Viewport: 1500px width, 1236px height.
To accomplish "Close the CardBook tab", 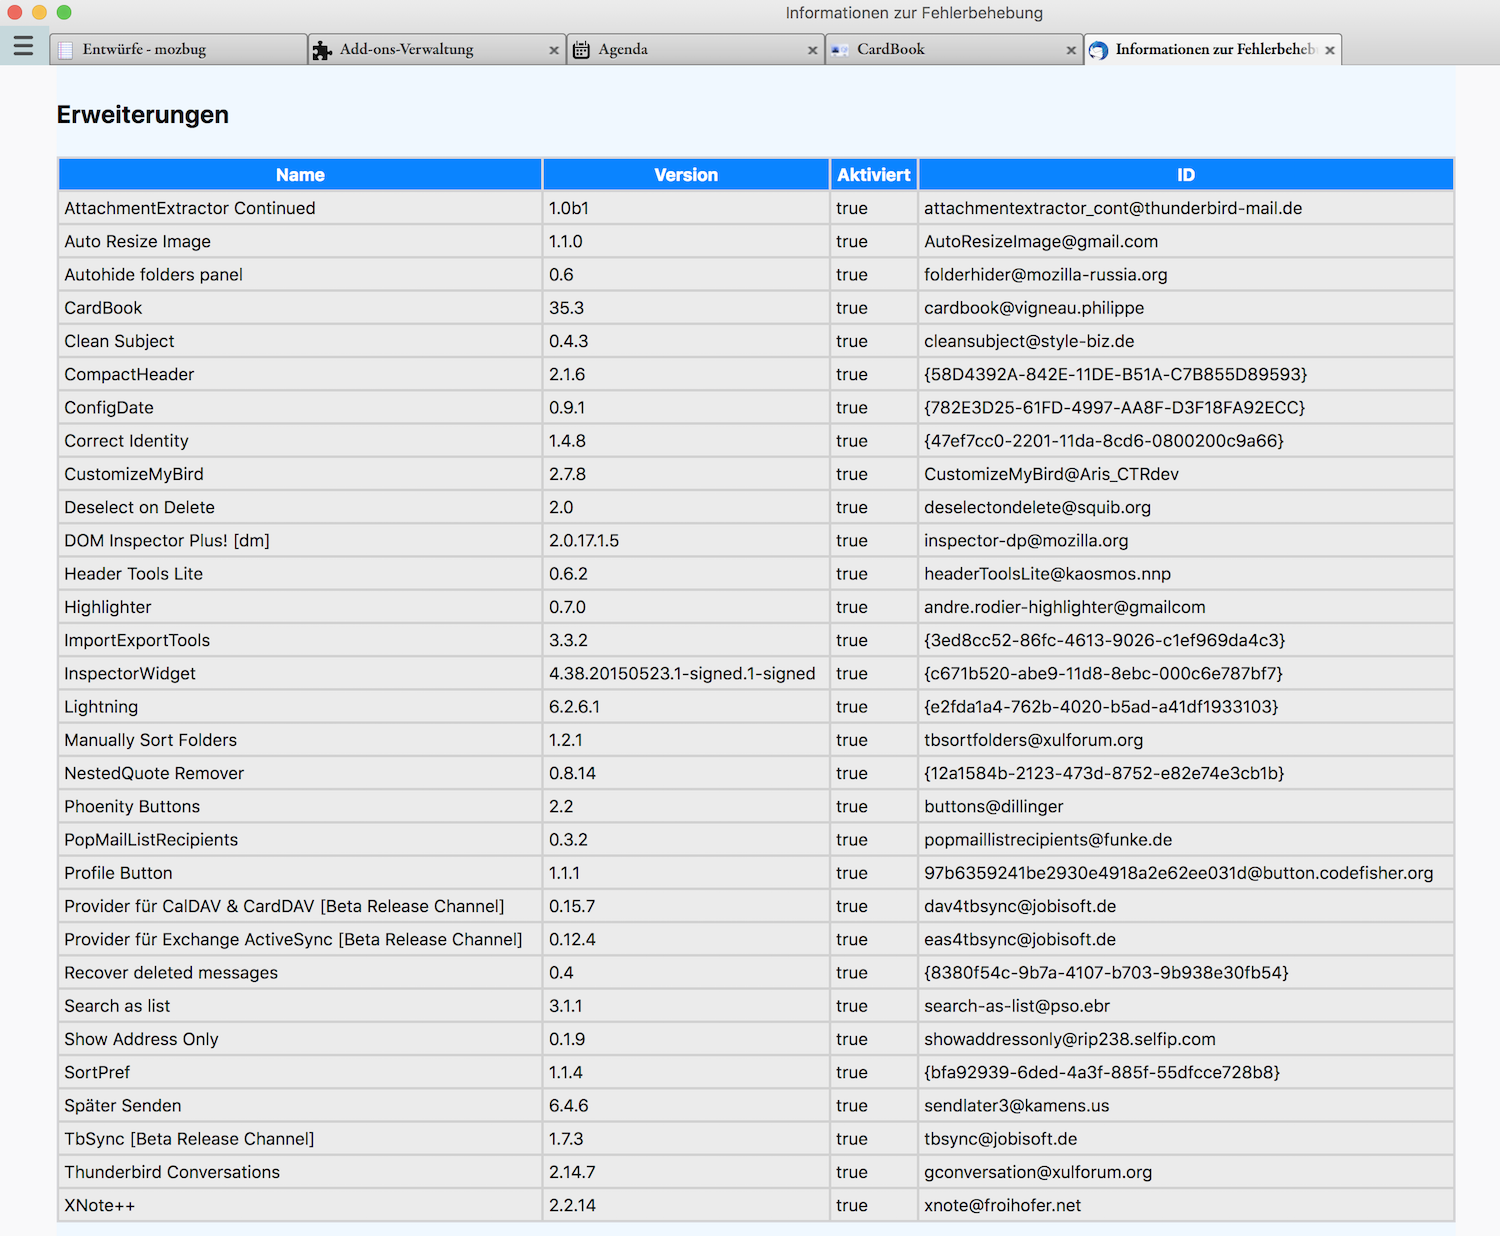I will pyautogui.click(x=1071, y=50).
